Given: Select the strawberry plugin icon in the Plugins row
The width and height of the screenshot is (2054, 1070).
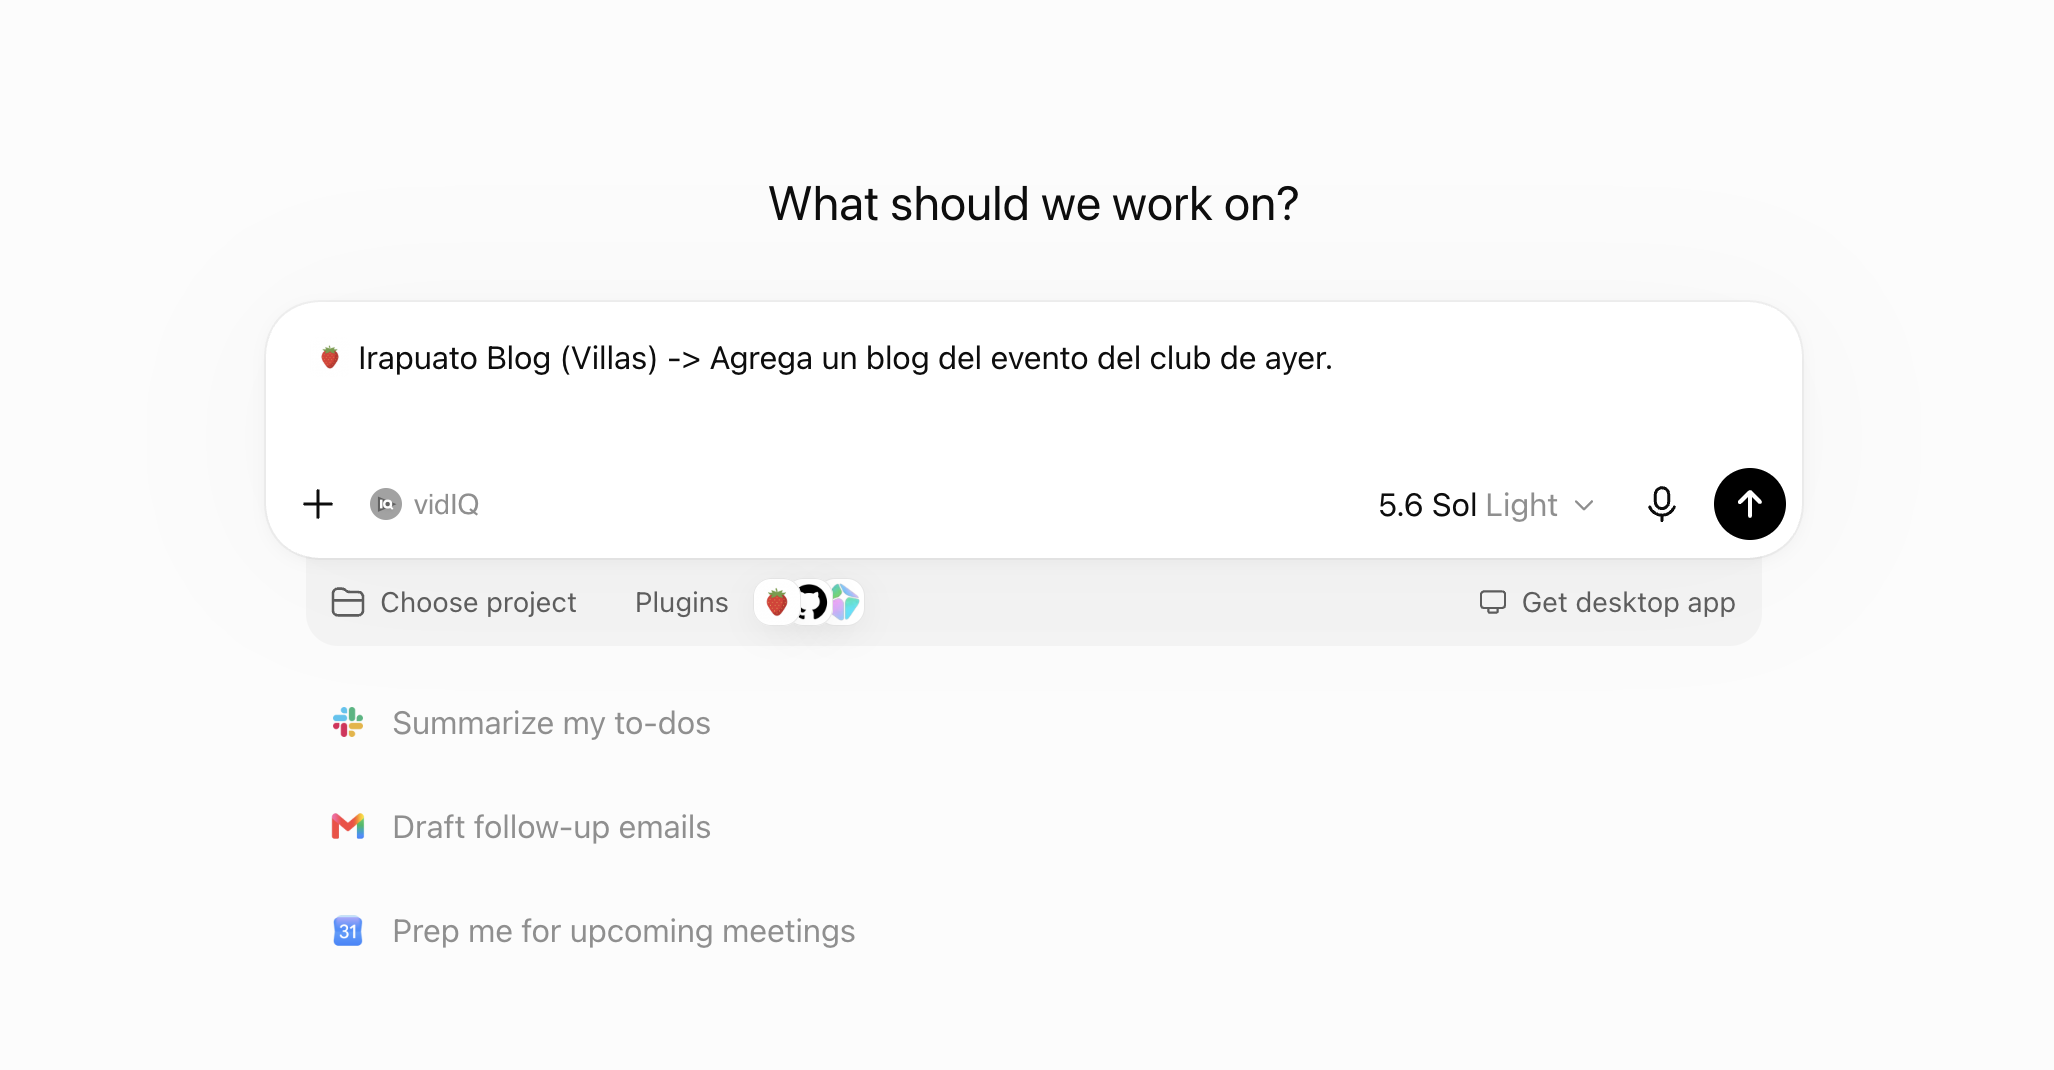Looking at the screenshot, I should tap(776, 602).
